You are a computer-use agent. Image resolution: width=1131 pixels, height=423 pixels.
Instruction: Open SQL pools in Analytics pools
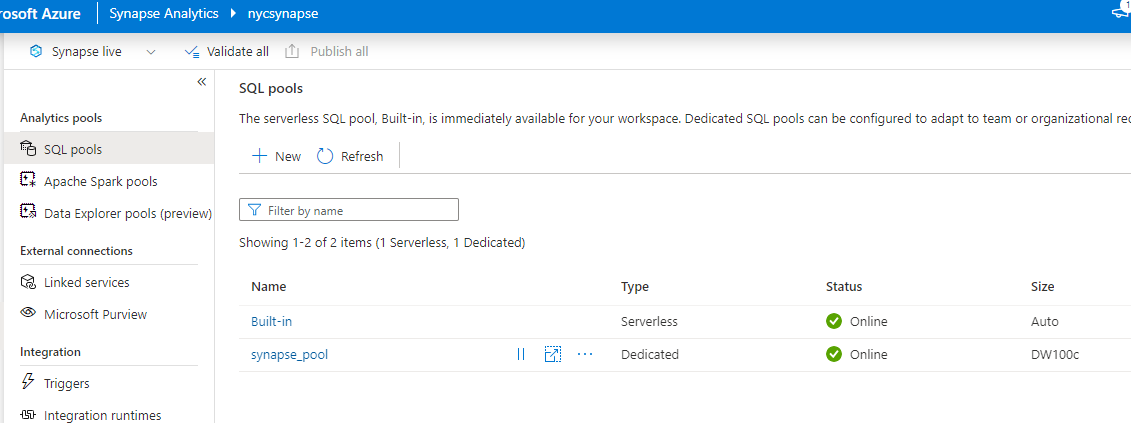point(108,149)
